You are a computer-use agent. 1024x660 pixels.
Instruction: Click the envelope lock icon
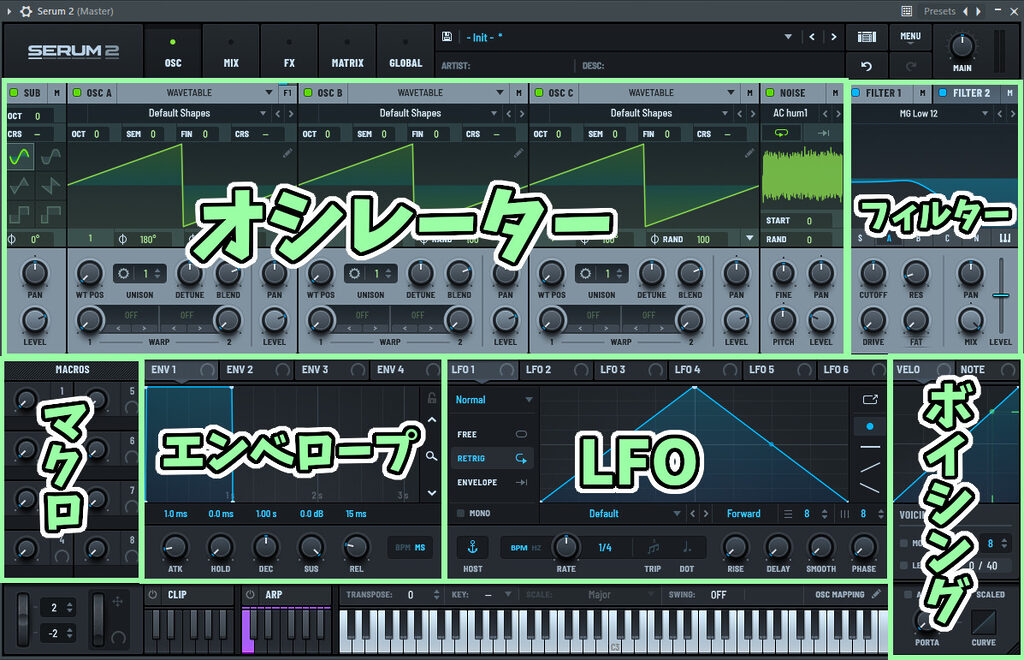[x=432, y=398]
